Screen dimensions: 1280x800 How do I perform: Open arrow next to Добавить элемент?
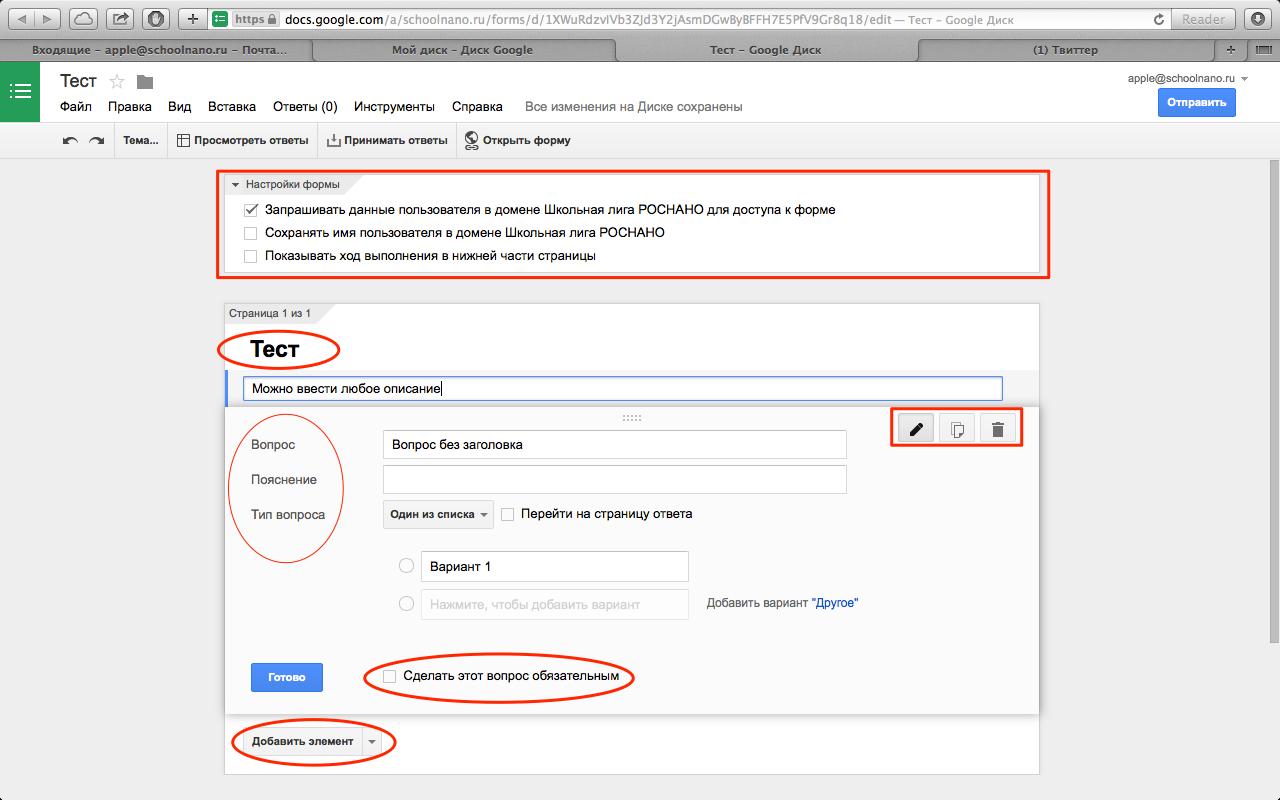pyautogui.click(x=372, y=742)
